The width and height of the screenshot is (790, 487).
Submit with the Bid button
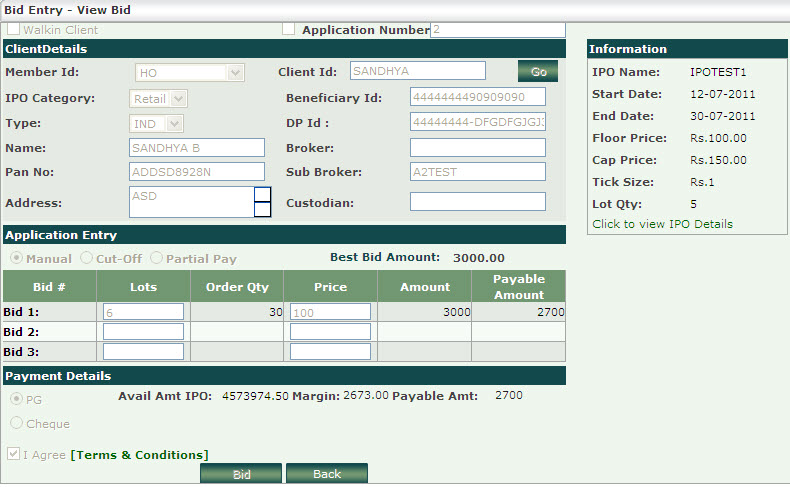(241, 474)
